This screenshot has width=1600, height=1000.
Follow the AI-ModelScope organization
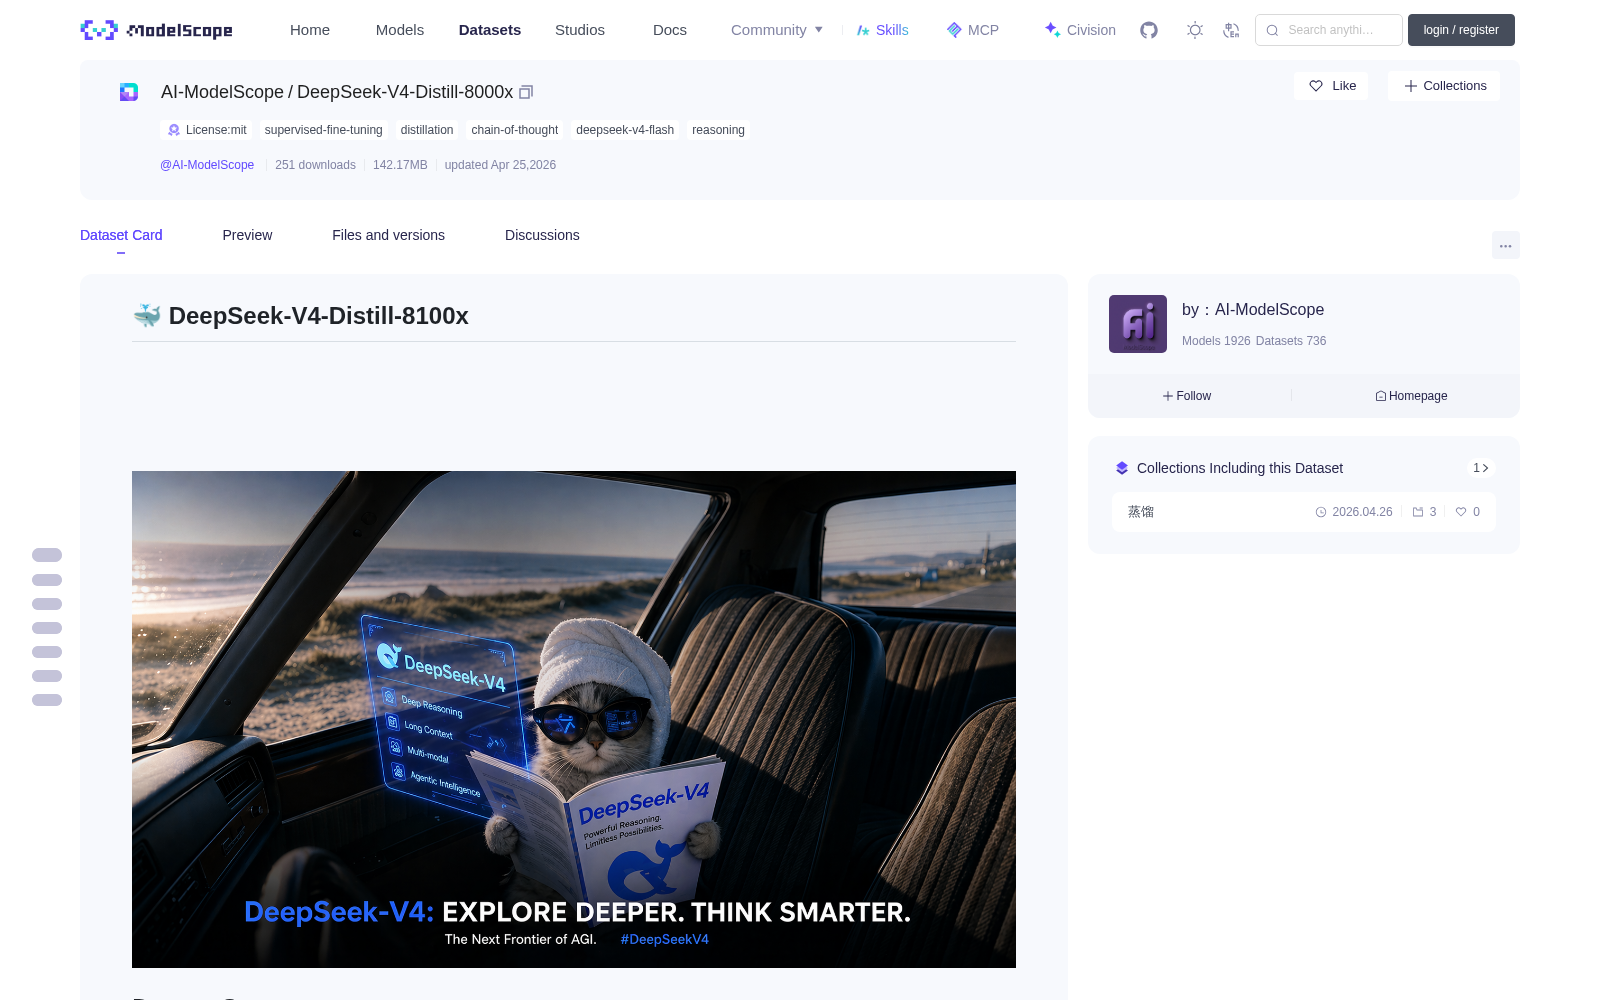tap(1187, 396)
